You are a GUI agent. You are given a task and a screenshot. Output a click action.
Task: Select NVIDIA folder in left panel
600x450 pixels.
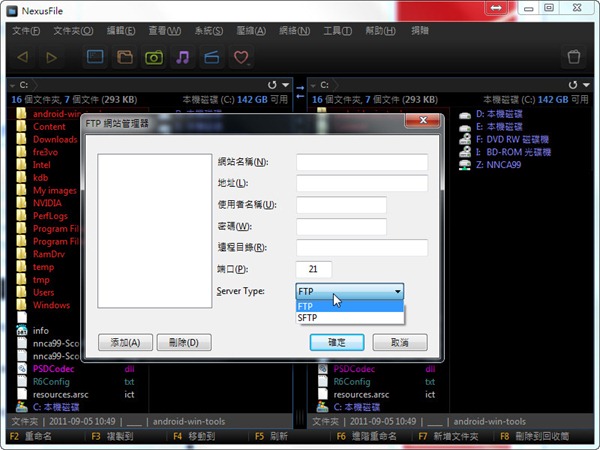[47, 203]
